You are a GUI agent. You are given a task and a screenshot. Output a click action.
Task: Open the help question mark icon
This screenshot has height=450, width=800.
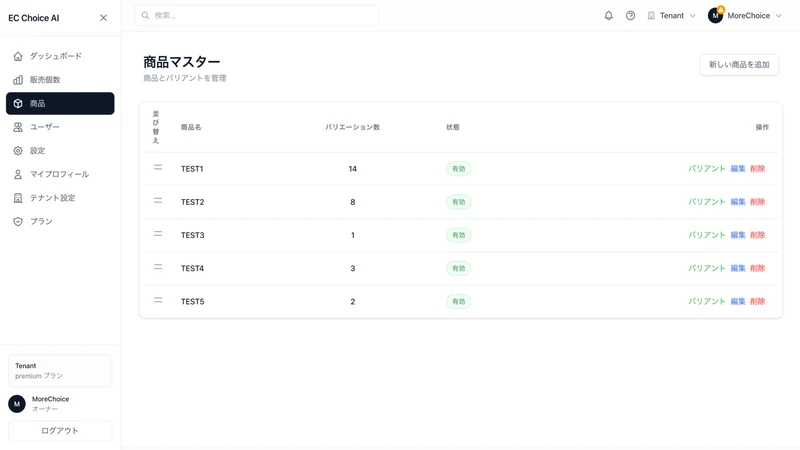coord(631,16)
